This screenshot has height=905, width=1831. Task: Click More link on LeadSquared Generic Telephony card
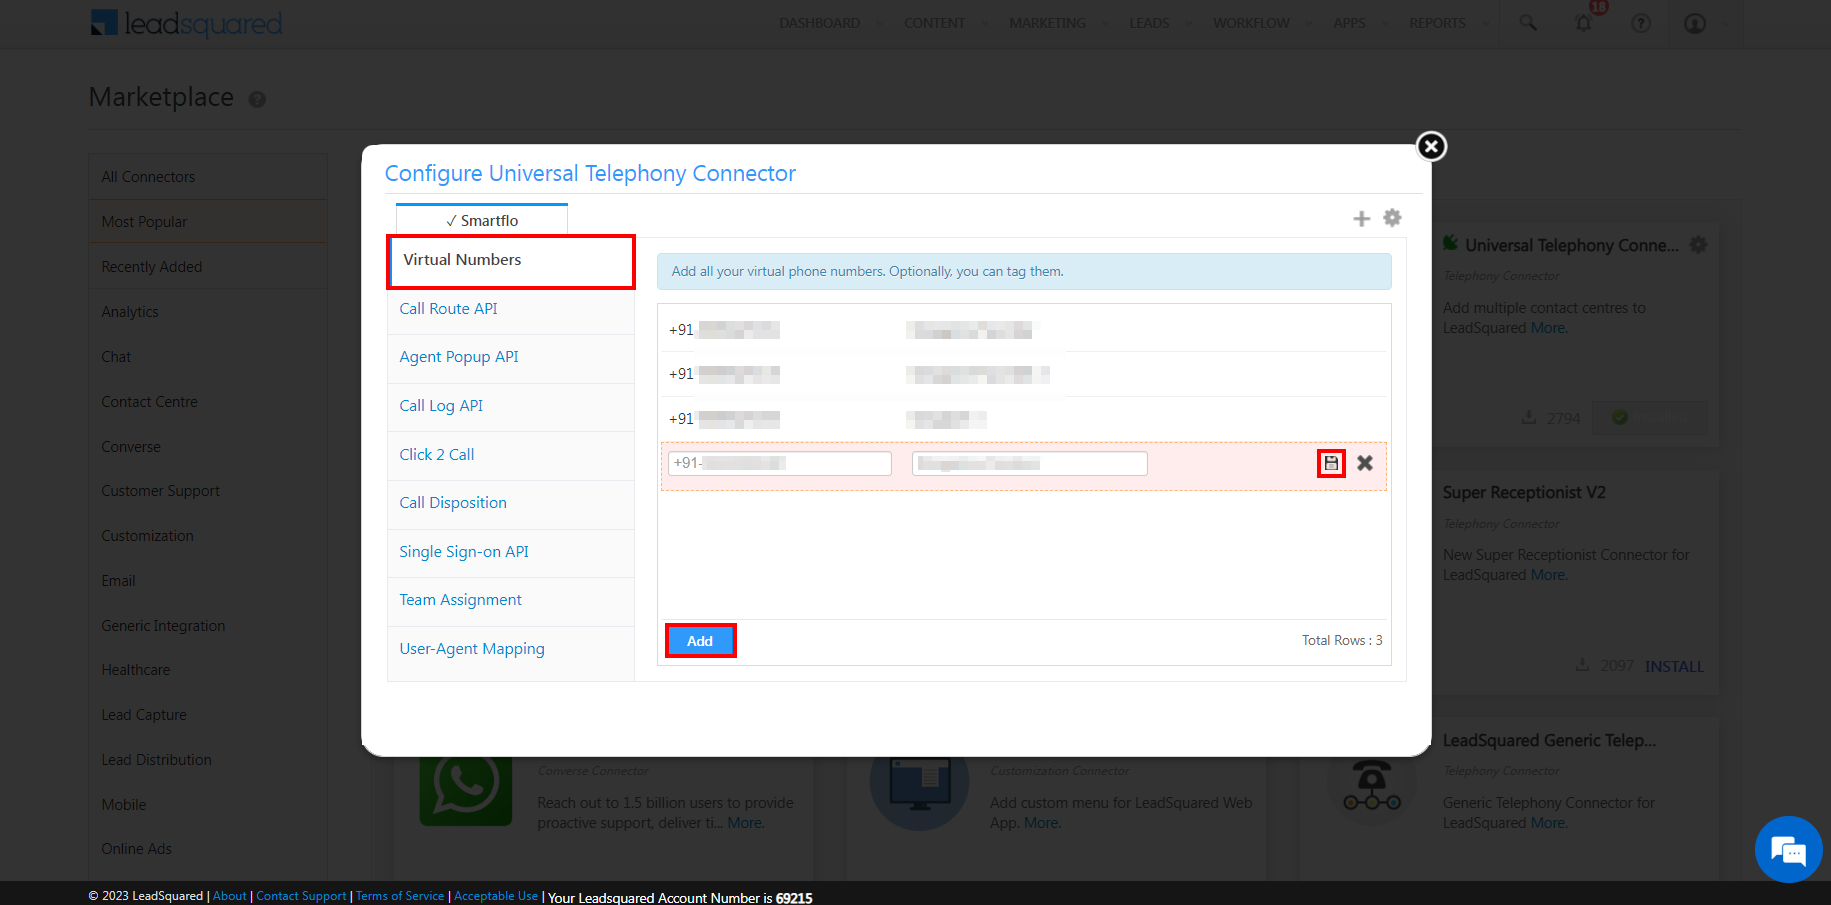point(1548,823)
